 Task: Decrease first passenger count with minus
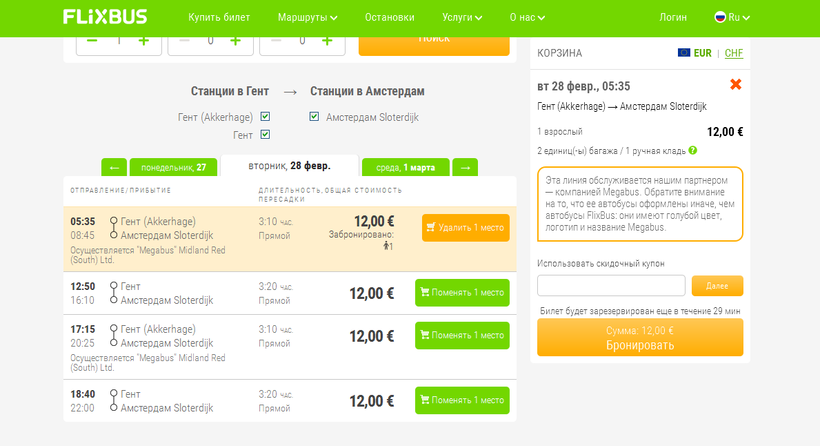coord(93,40)
